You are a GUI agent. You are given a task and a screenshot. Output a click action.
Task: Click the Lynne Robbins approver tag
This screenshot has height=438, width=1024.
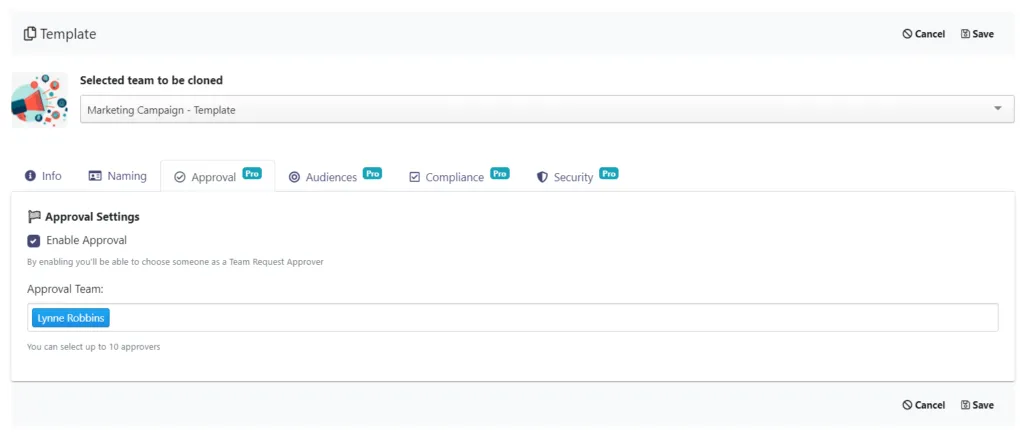tap(71, 318)
